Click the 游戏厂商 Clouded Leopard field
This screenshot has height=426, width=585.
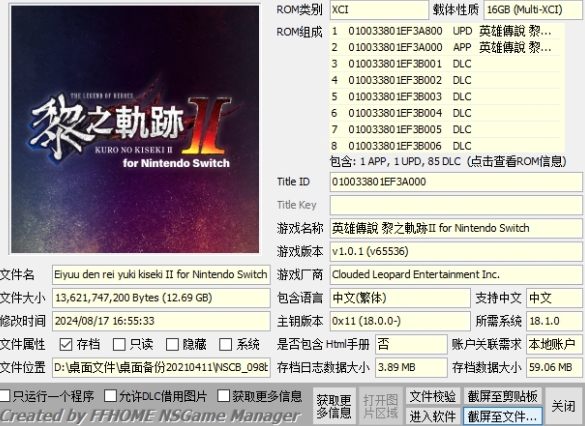(x=456, y=275)
